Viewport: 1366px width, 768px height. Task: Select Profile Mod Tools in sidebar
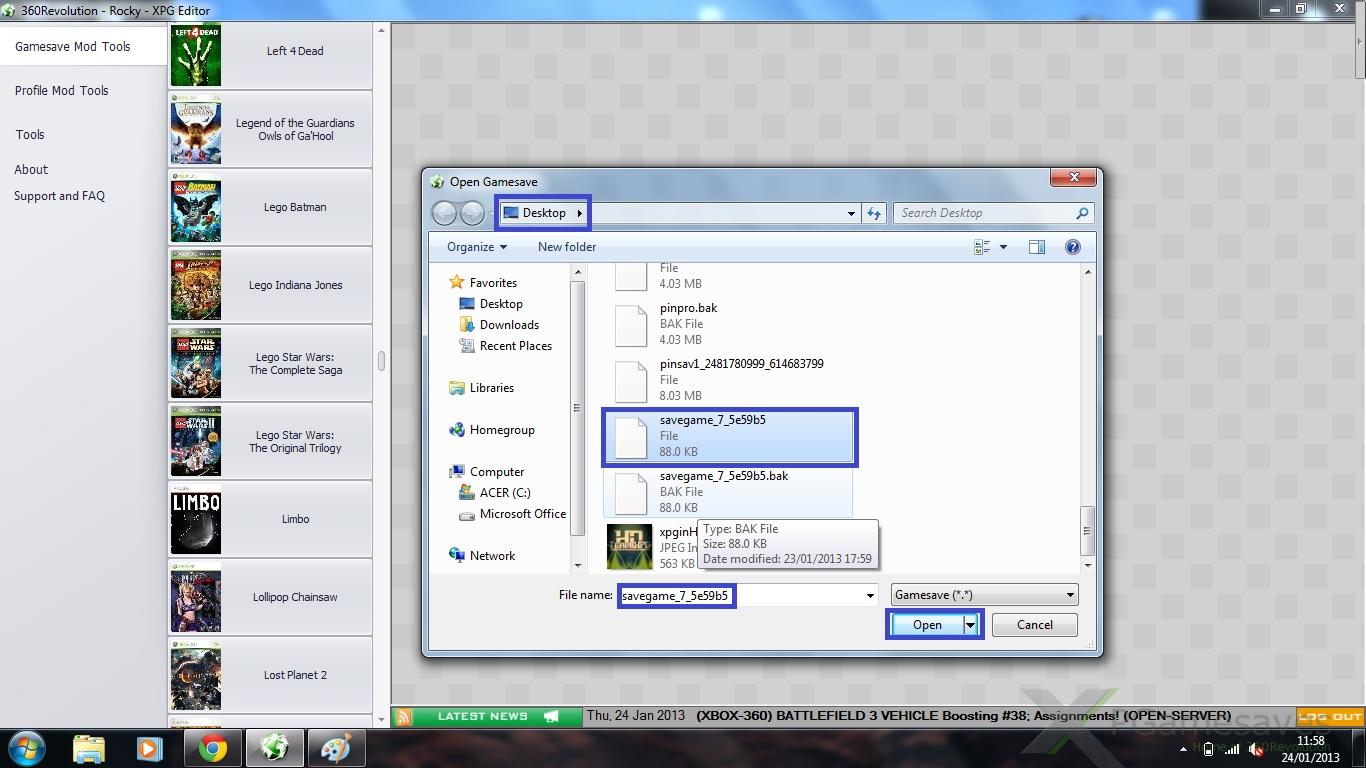pos(62,90)
